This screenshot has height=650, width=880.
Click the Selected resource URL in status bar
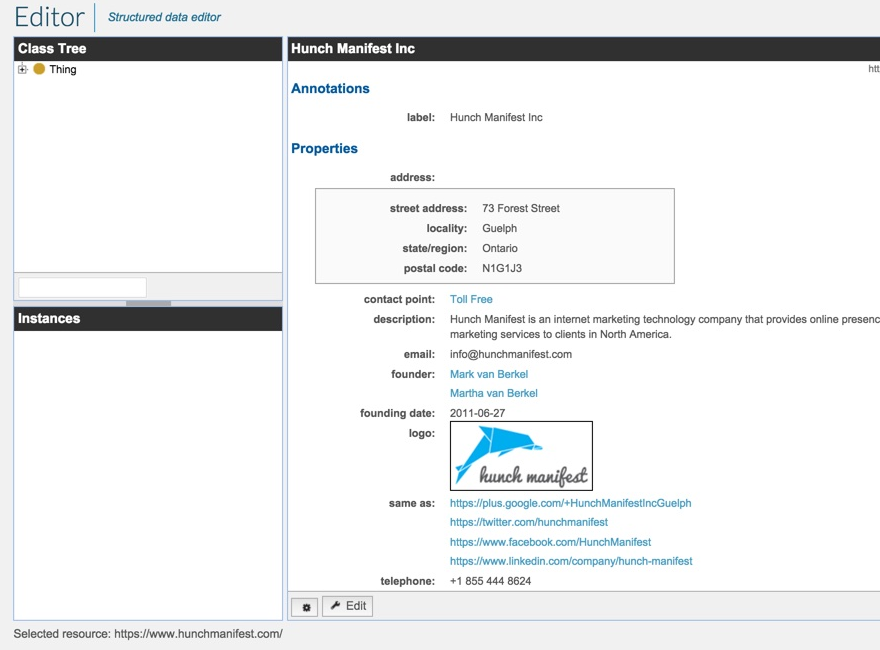pyautogui.click(x=199, y=634)
